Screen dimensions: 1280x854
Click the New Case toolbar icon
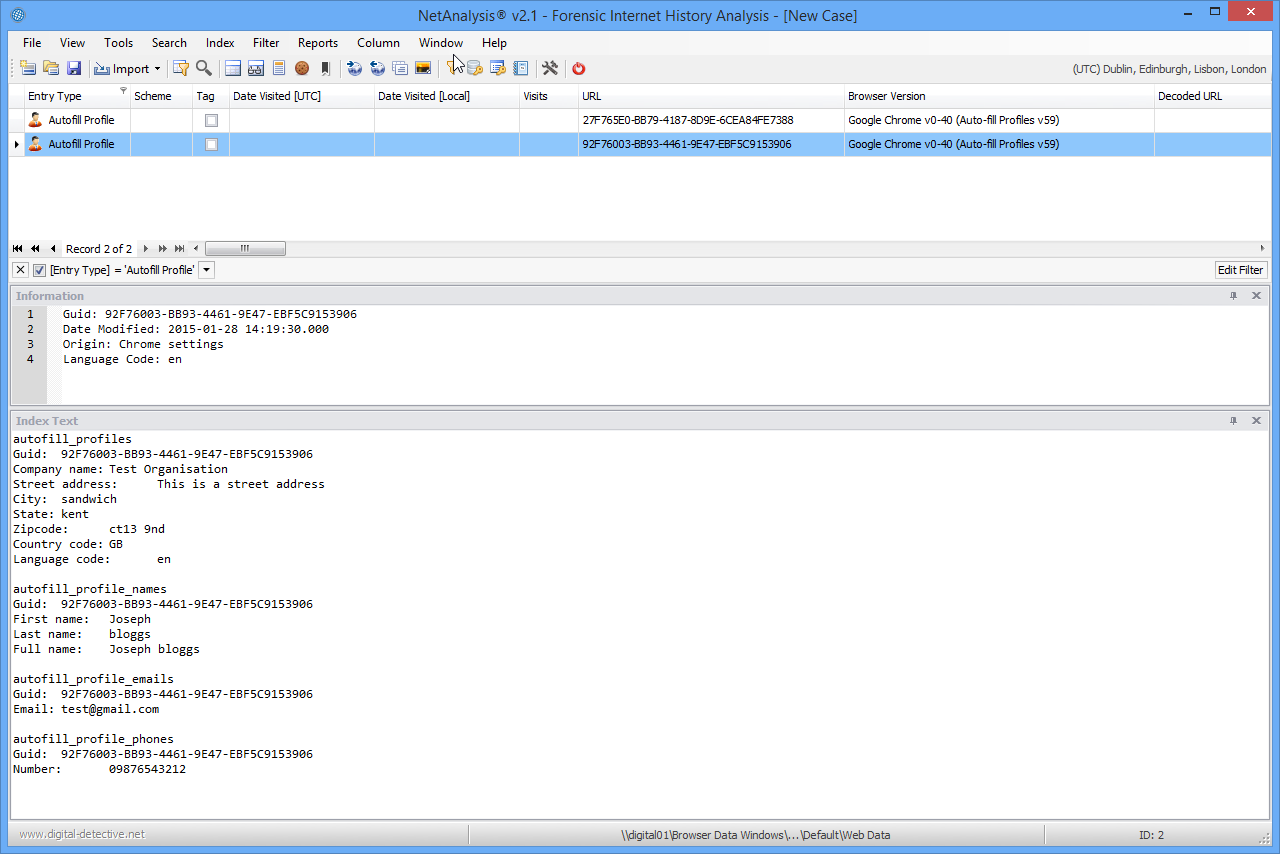click(28, 68)
